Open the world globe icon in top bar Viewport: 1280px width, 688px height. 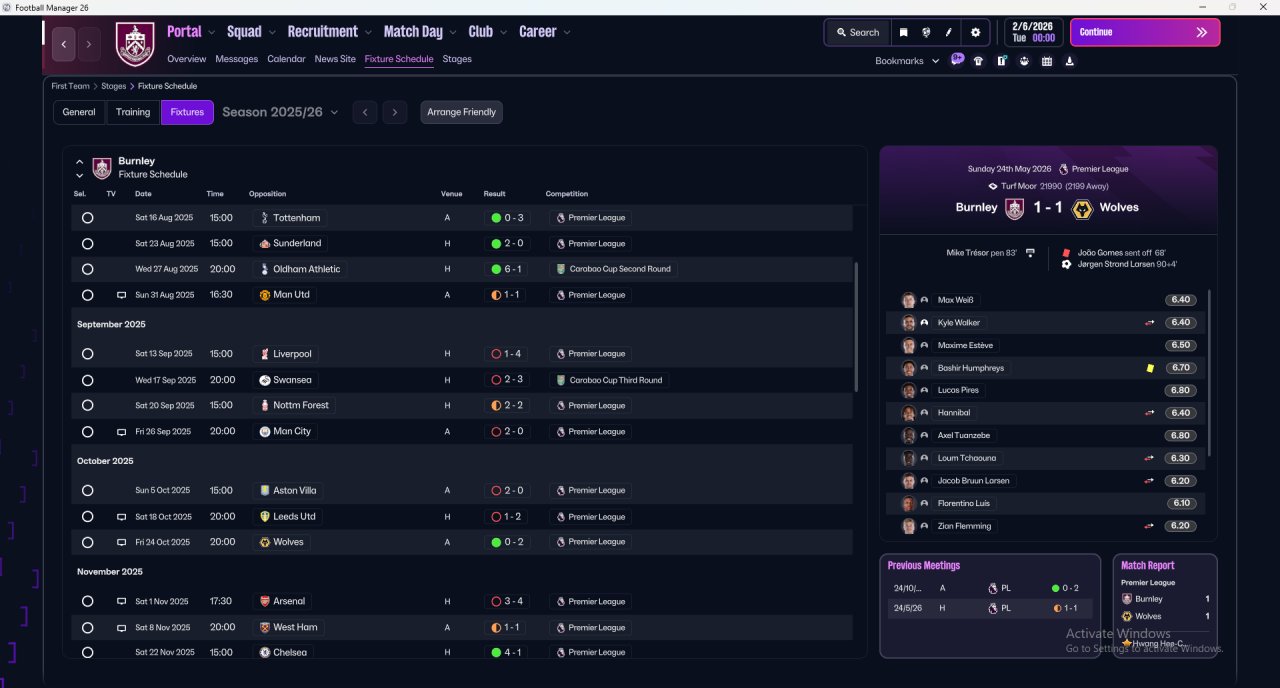click(926, 32)
